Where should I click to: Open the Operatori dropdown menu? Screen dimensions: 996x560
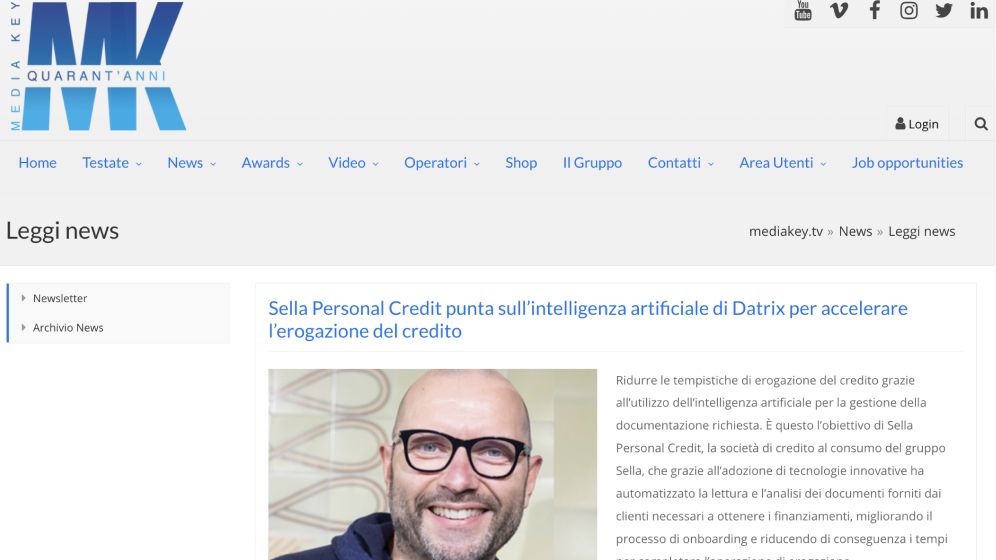(441, 163)
